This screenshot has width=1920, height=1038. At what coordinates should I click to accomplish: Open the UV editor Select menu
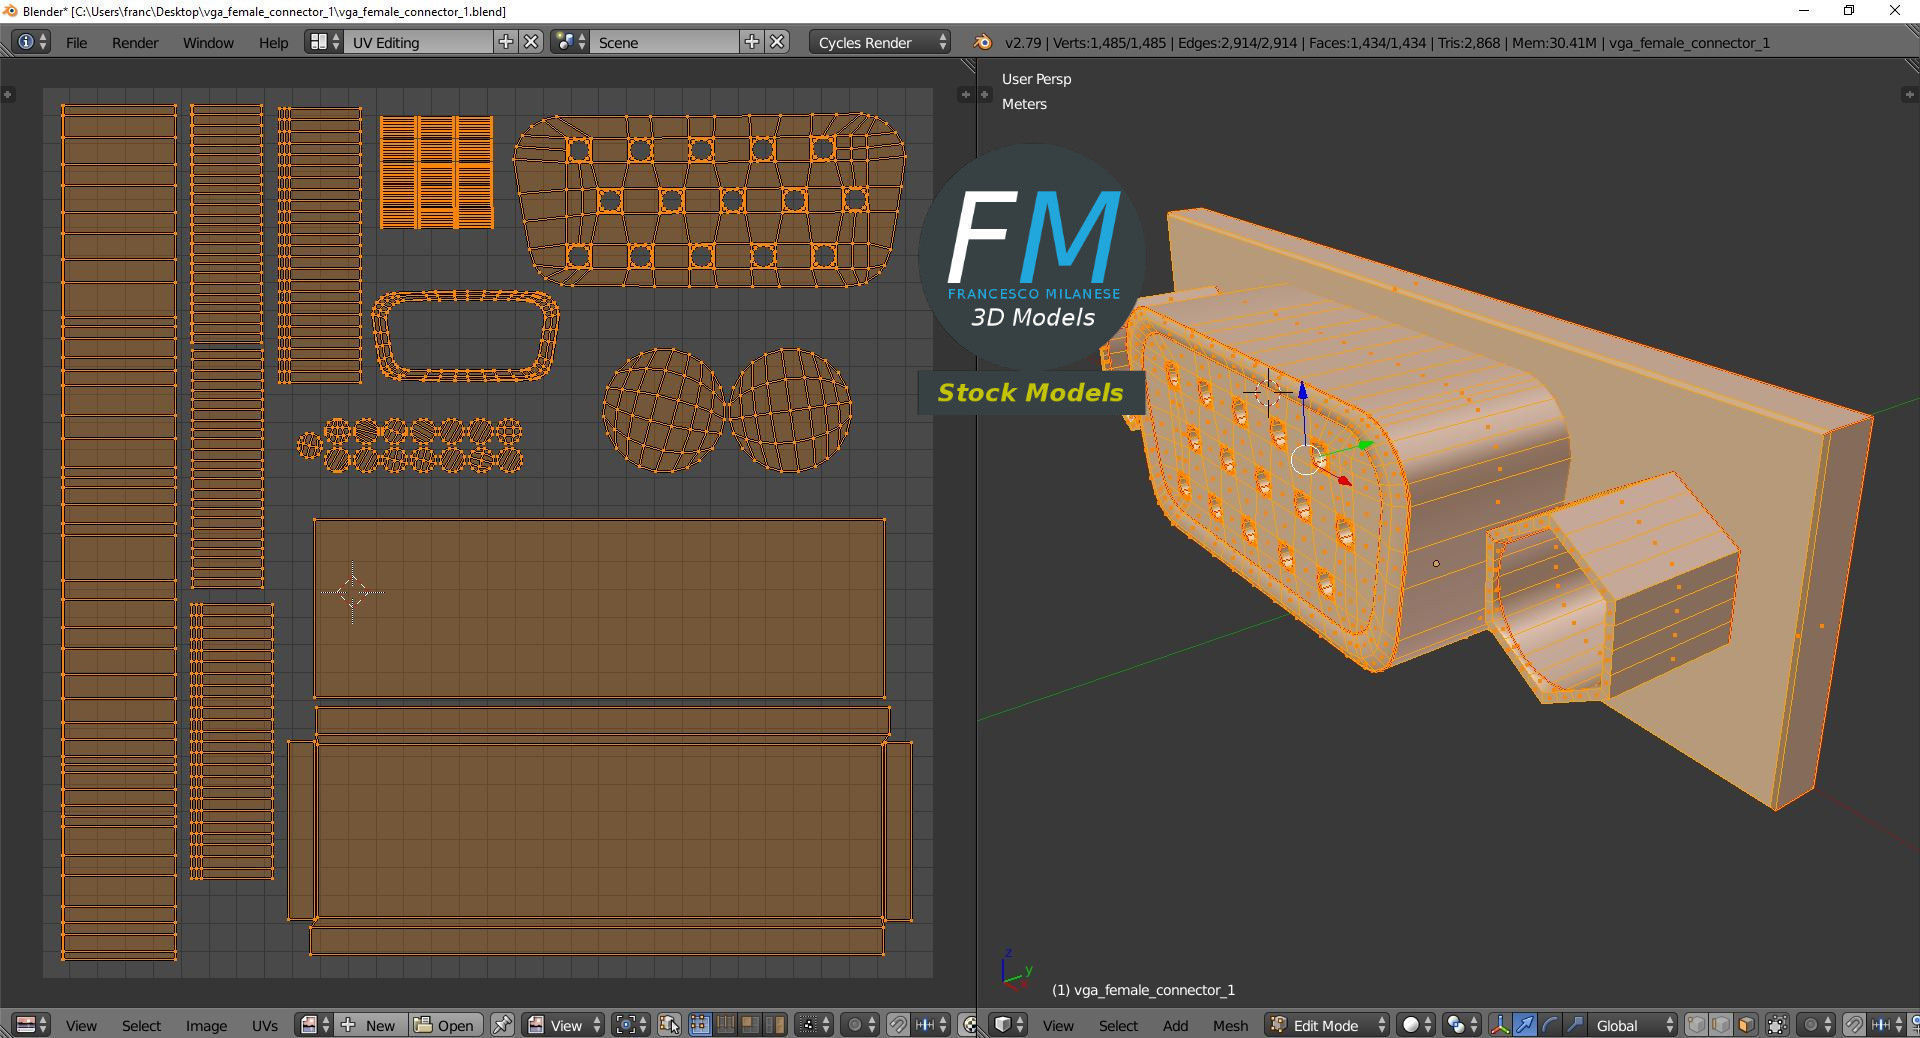tap(141, 1026)
